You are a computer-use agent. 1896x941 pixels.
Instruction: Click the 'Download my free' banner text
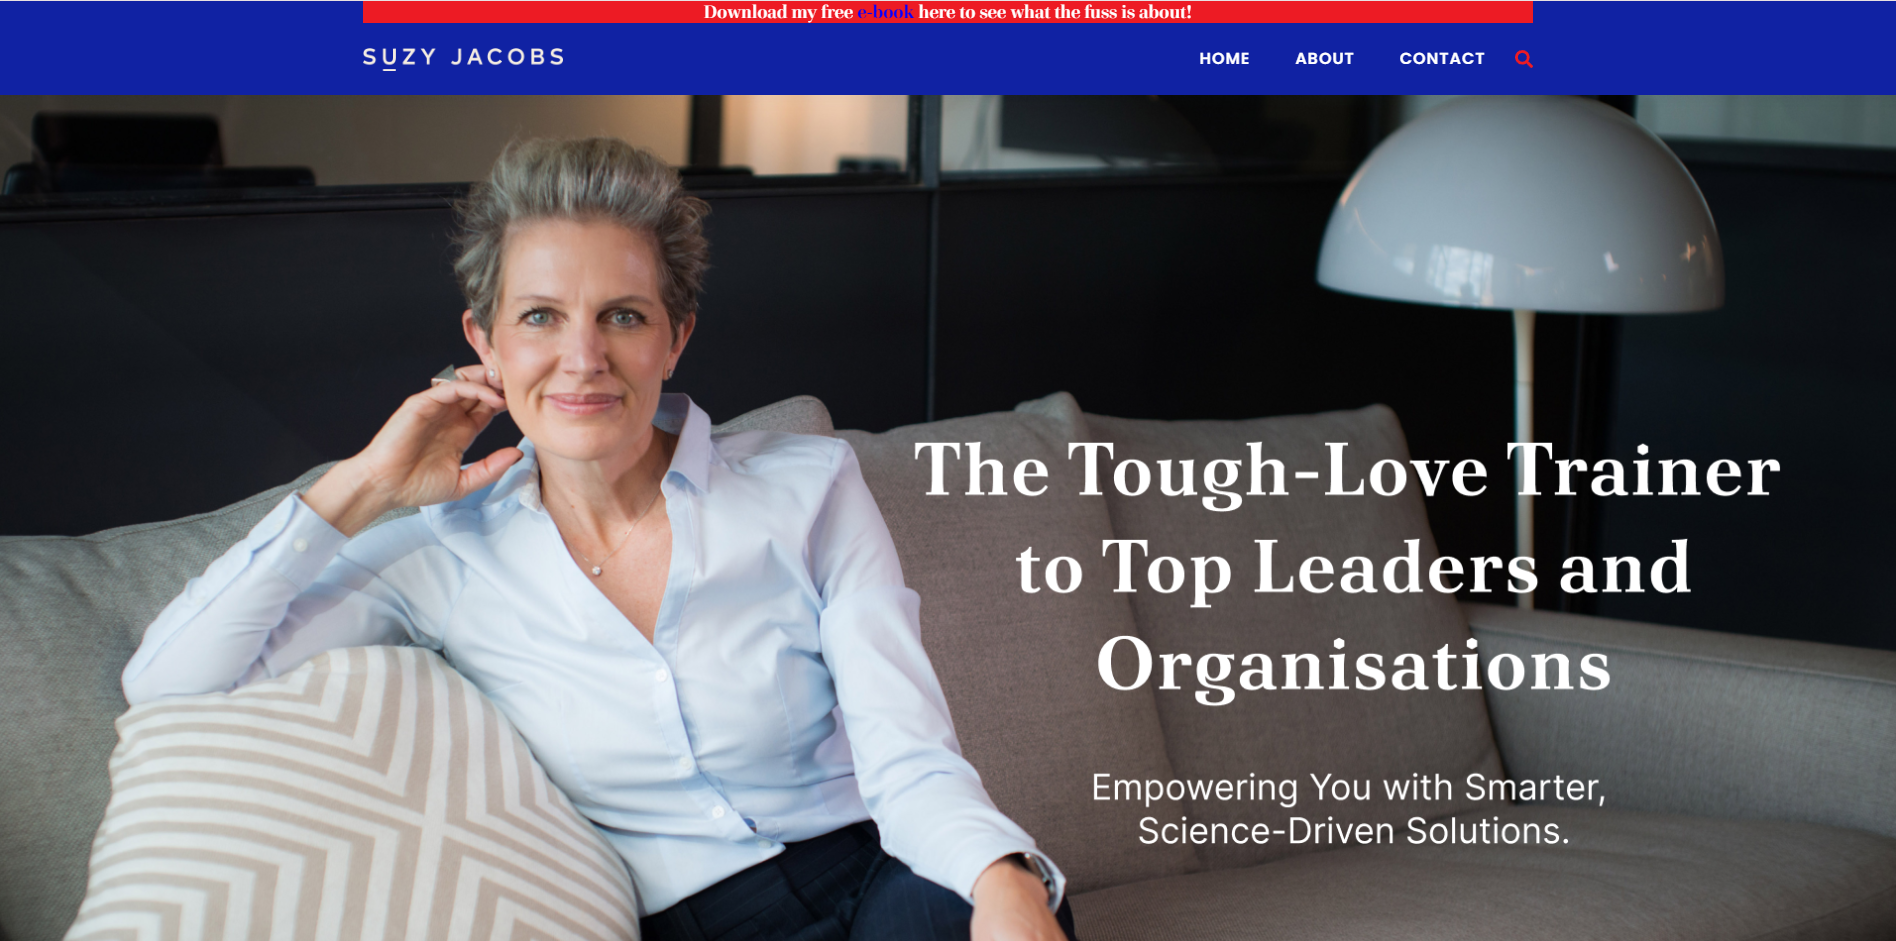778,12
